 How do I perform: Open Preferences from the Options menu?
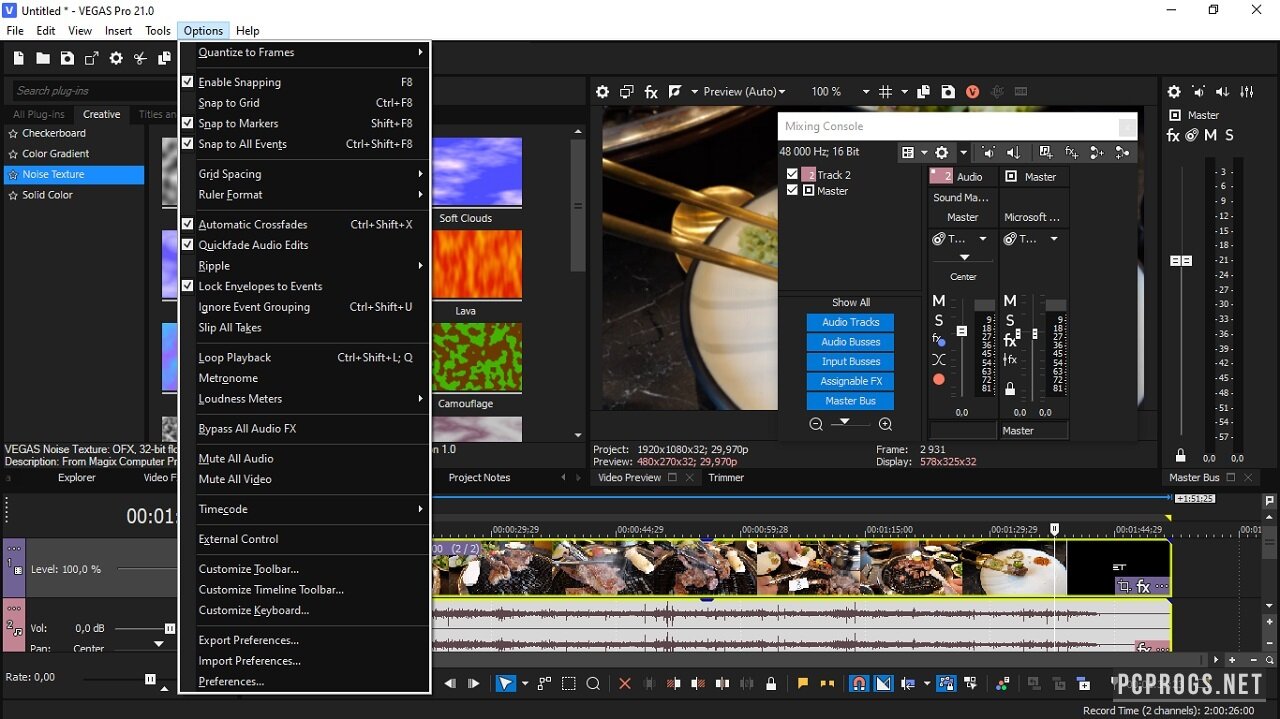pyautogui.click(x=231, y=682)
